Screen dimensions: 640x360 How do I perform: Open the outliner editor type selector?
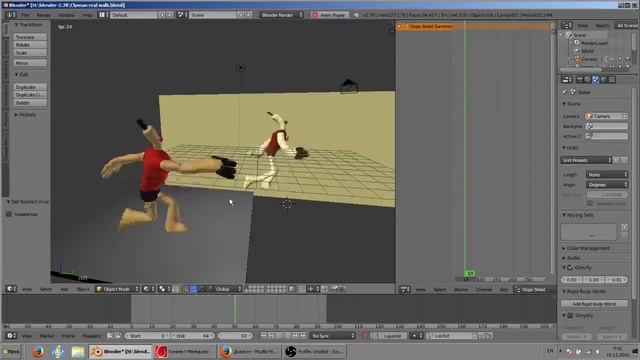tap(567, 25)
